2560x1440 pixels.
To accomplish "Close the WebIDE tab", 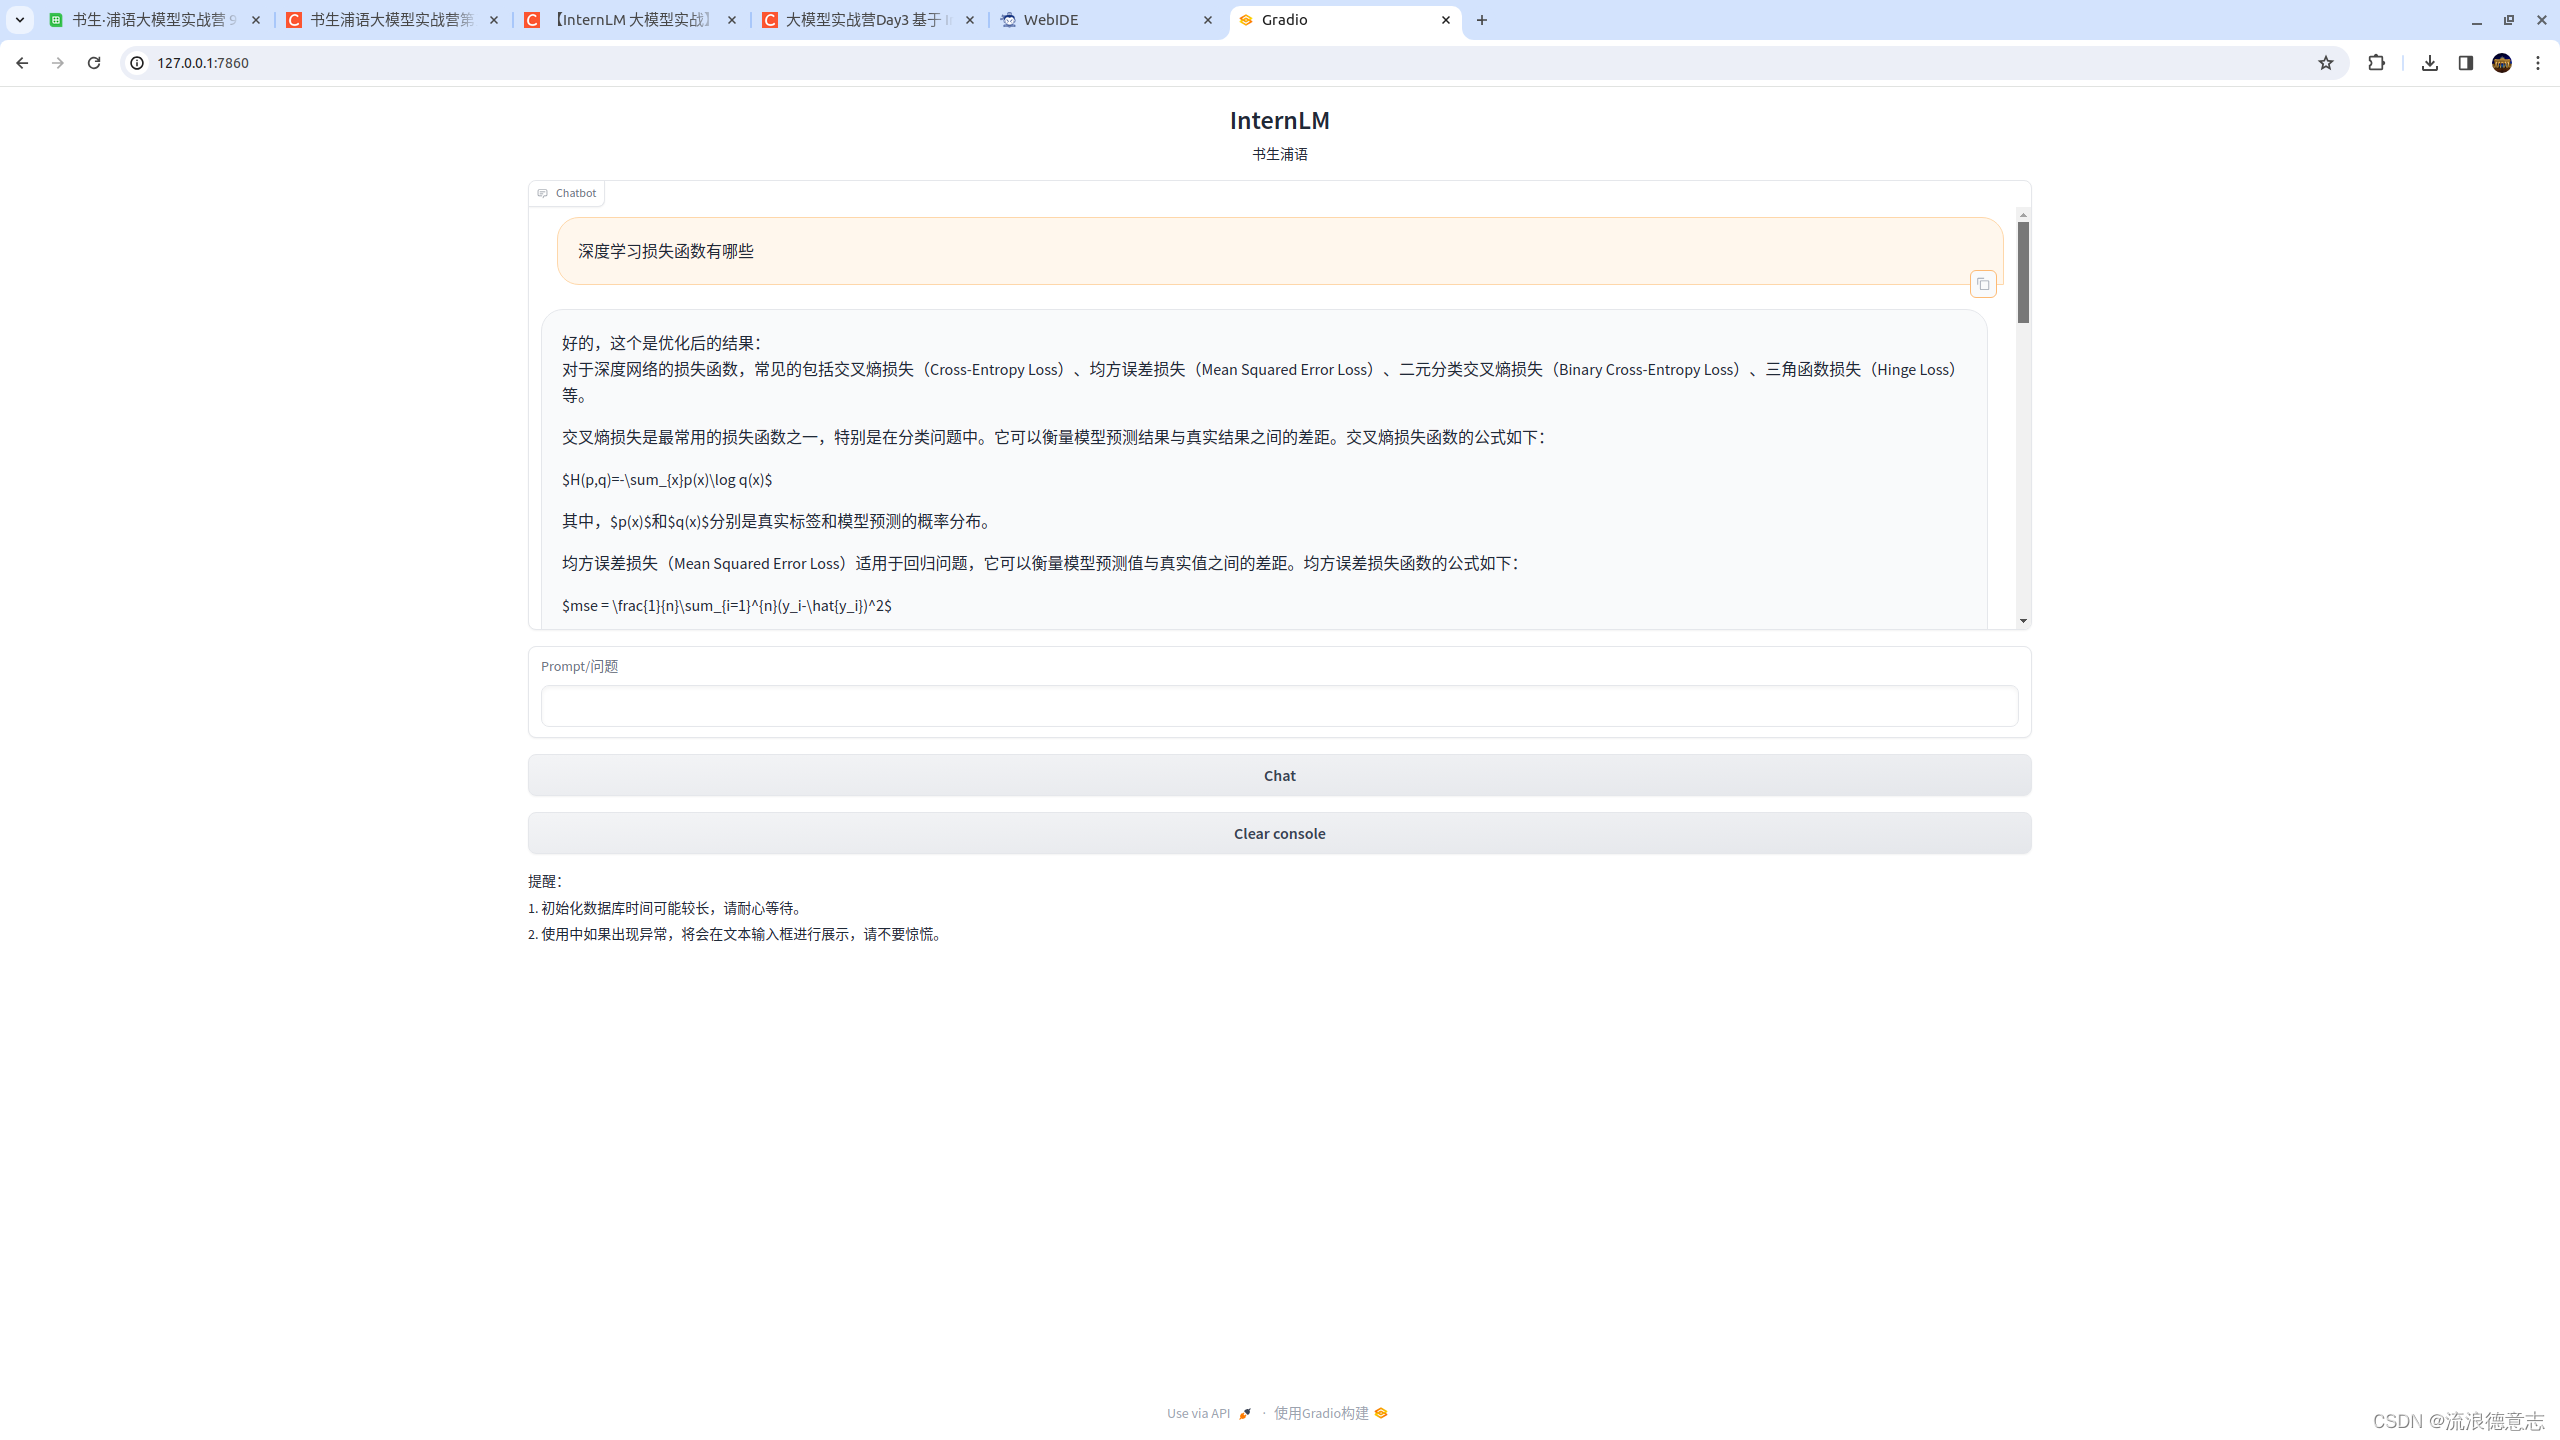I will [1208, 20].
